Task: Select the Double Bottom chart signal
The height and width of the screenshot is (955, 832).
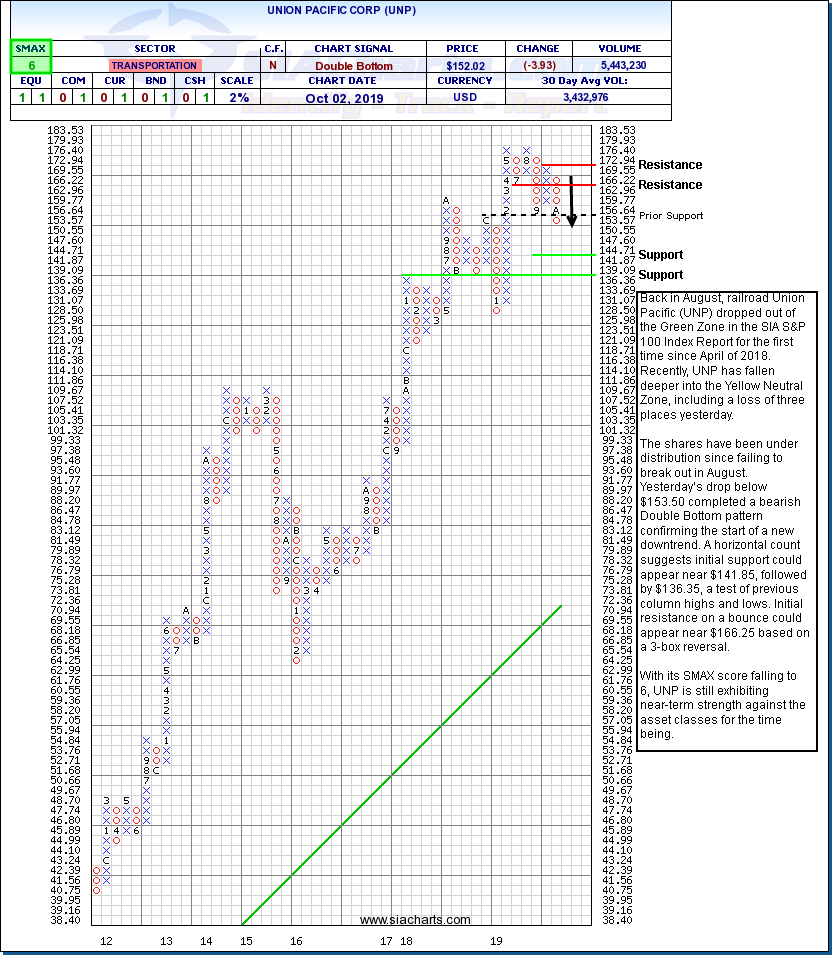Action: 354,65
